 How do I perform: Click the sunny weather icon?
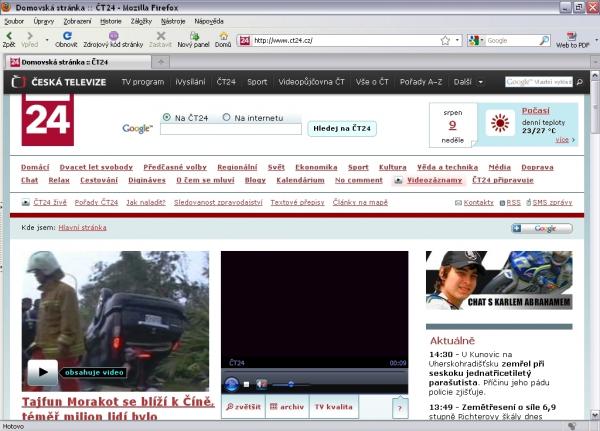[x=500, y=123]
